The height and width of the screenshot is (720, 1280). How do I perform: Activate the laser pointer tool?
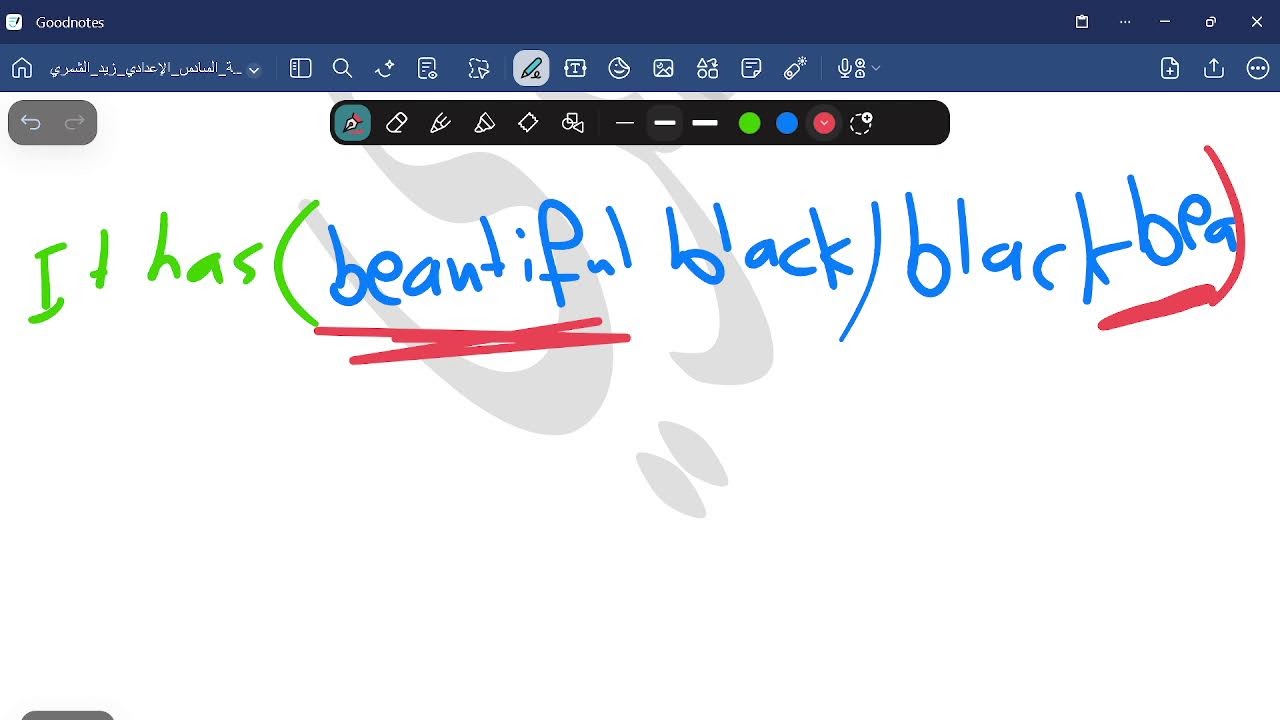[x=795, y=68]
